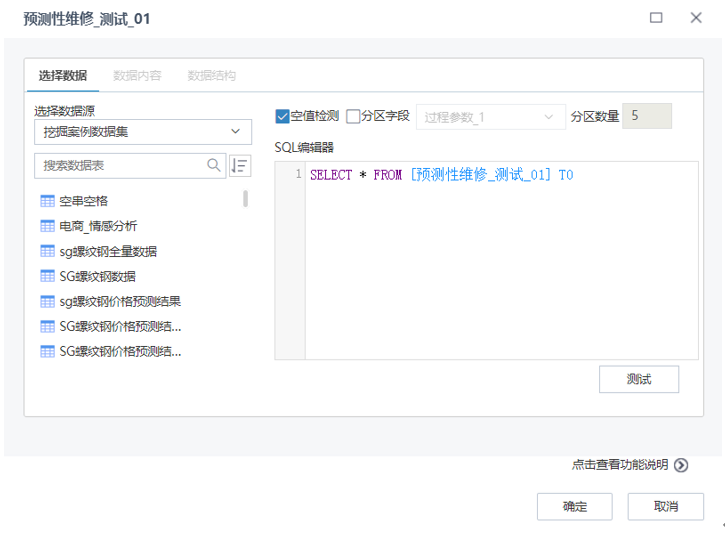Switch to the 数据结构 tab
Viewport: 725px width, 533px height.
(x=212, y=75)
